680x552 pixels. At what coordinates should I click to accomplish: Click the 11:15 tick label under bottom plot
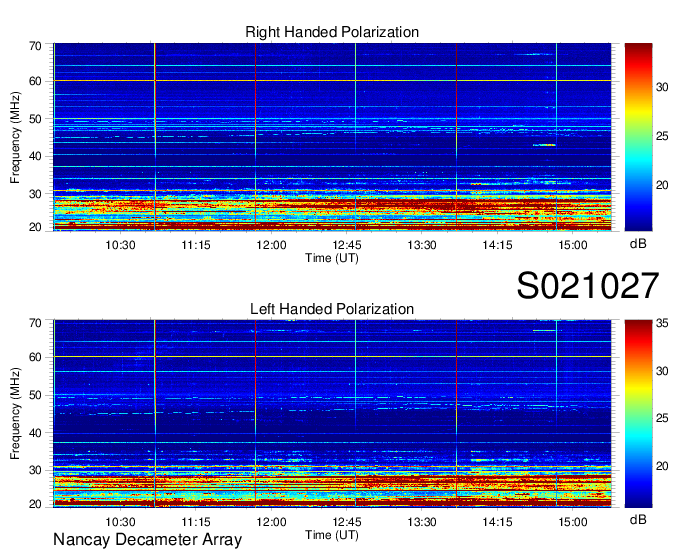pos(196,522)
